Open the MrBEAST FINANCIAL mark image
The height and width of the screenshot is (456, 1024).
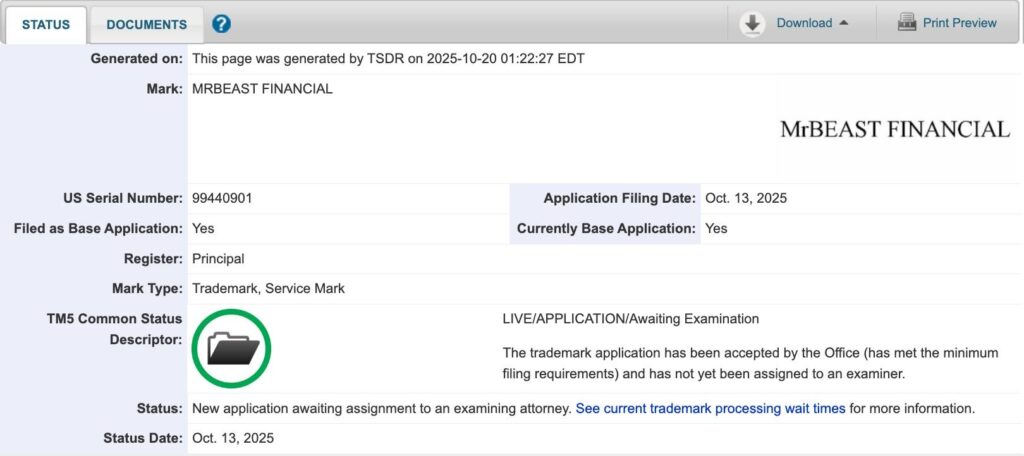click(x=895, y=129)
